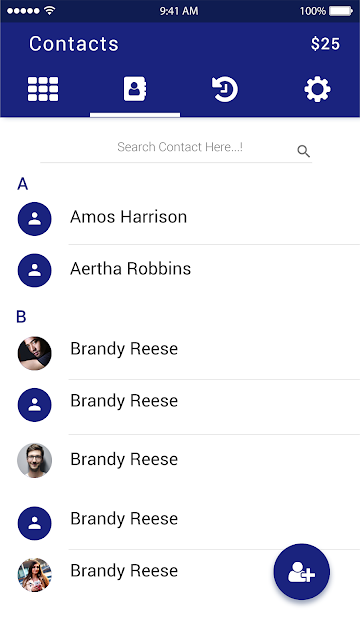Select the contacts book tab

[x=135, y=89]
